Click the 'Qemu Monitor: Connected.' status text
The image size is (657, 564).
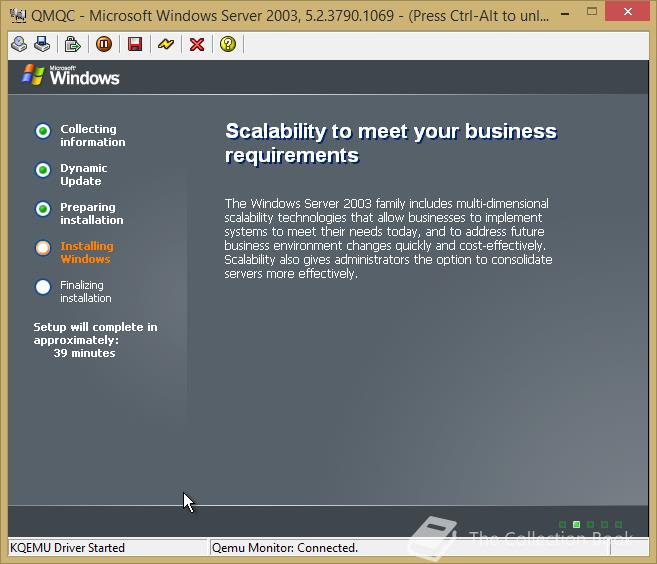(x=285, y=548)
